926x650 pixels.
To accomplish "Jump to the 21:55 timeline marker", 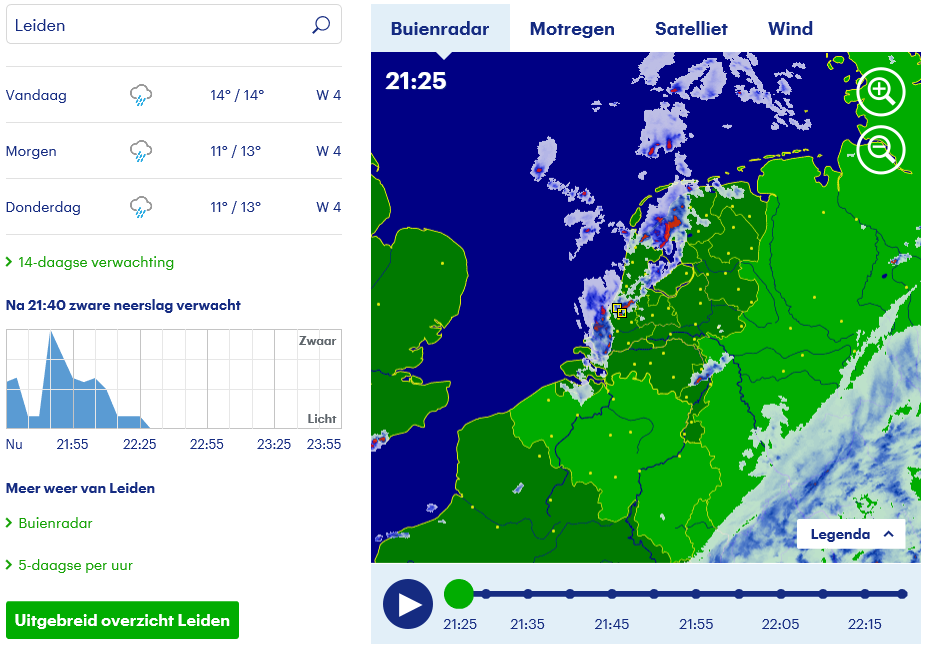I will 696,594.
